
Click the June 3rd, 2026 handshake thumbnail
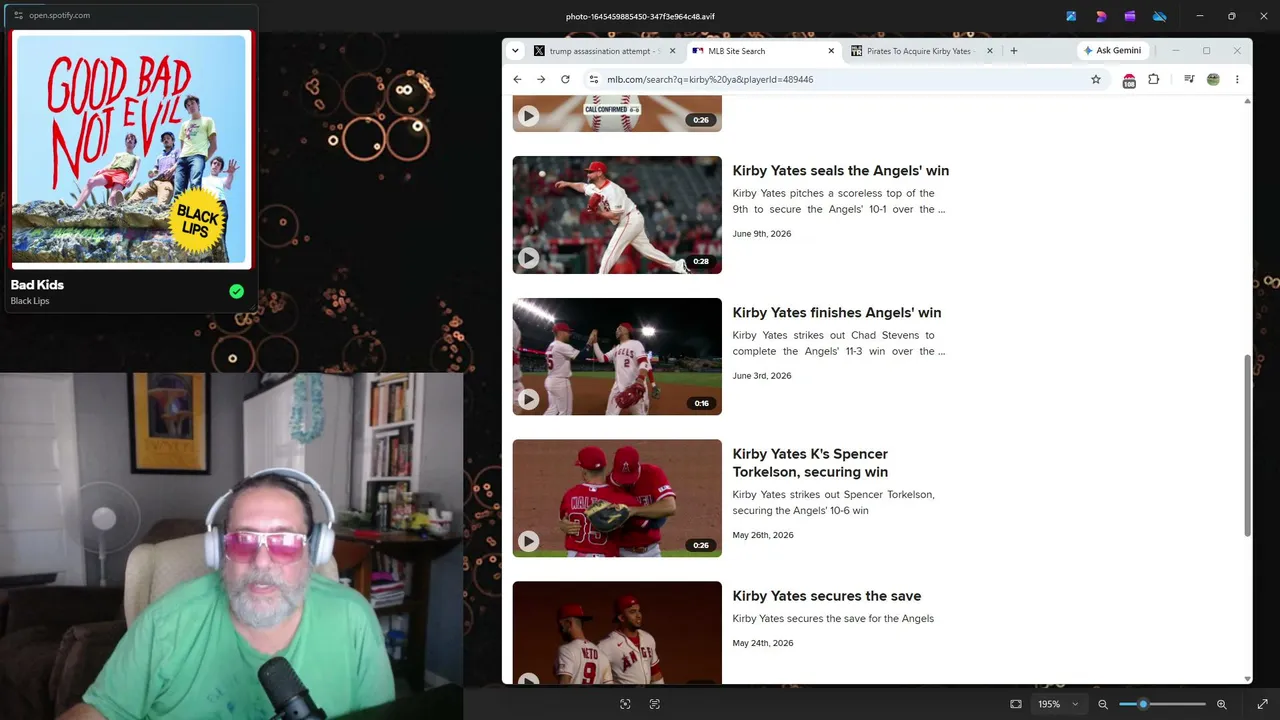click(x=617, y=357)
